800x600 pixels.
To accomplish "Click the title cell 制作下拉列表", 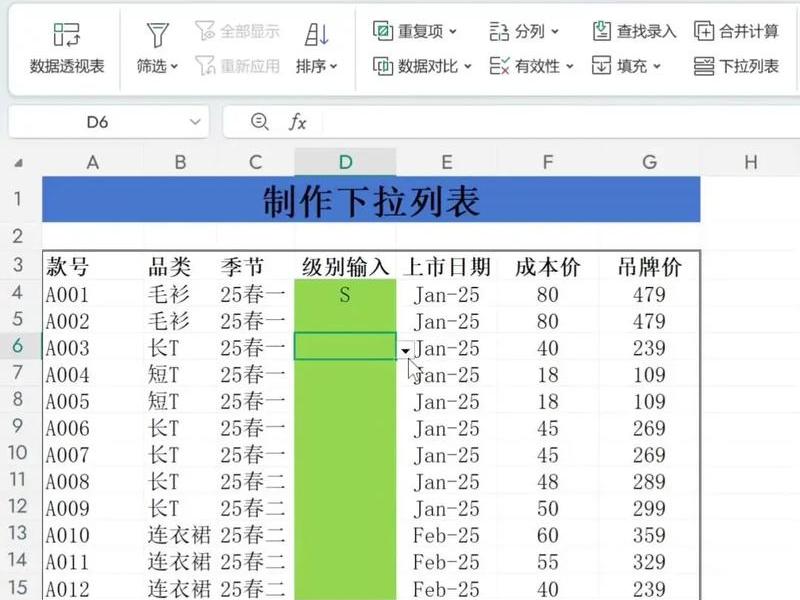I will (371, 199).
